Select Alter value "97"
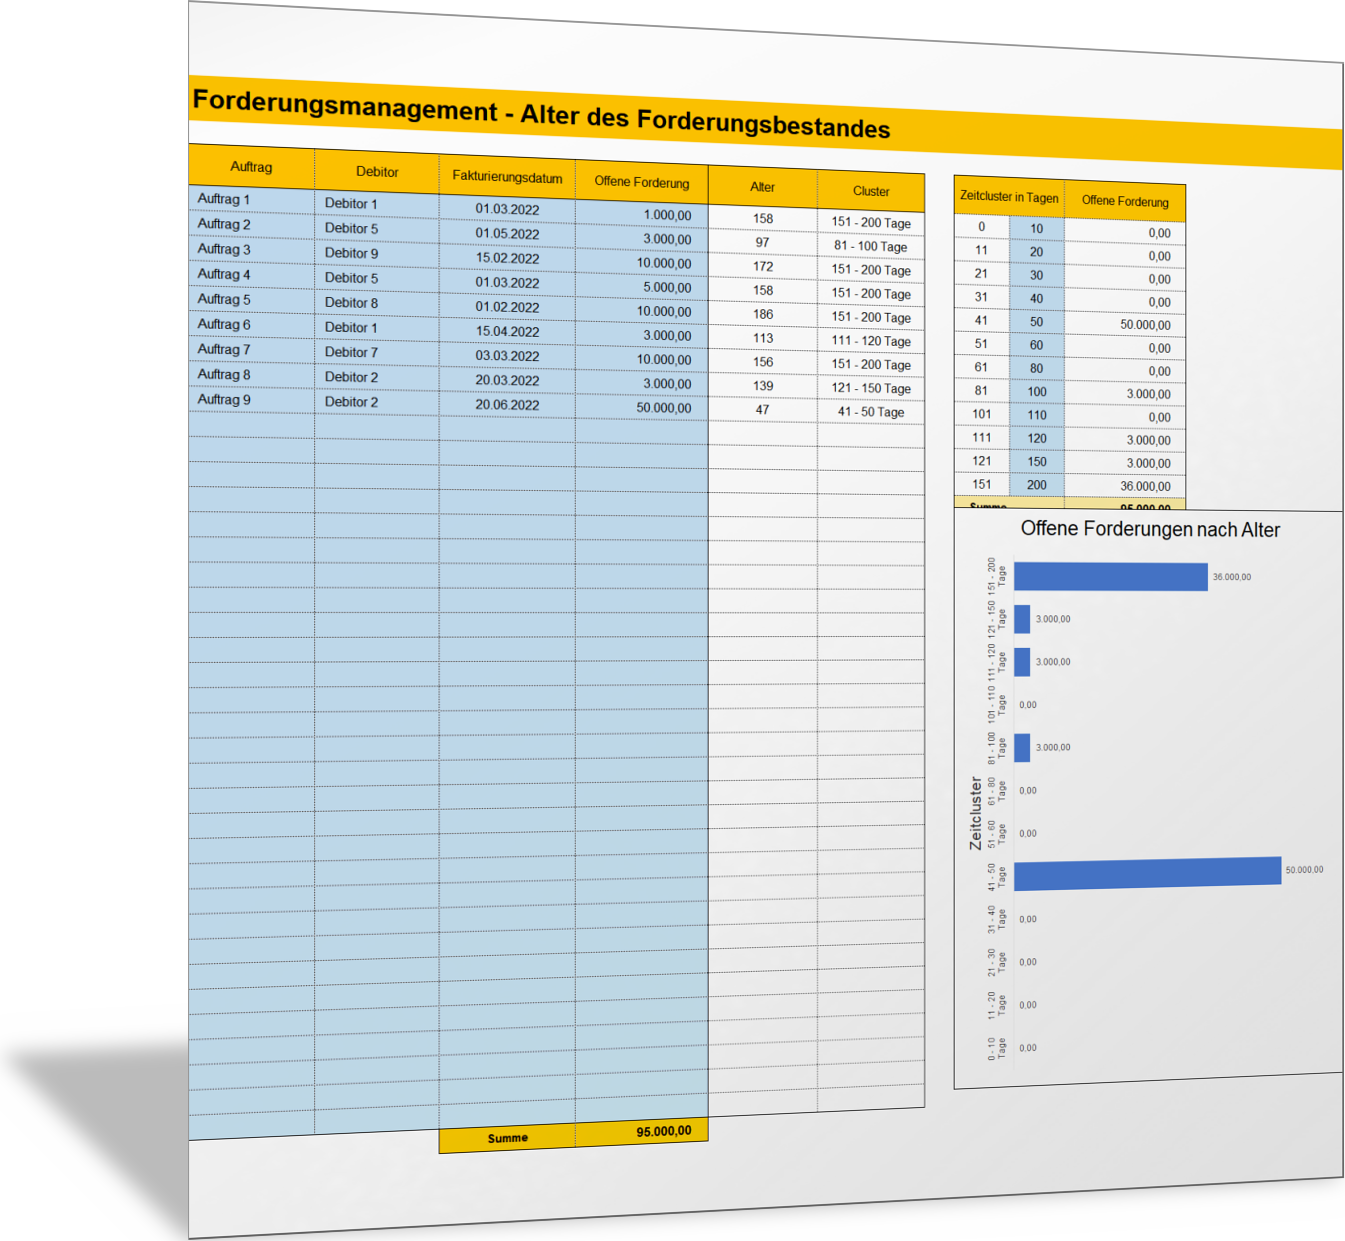The image size is (1345, 1241). point(762,242)
